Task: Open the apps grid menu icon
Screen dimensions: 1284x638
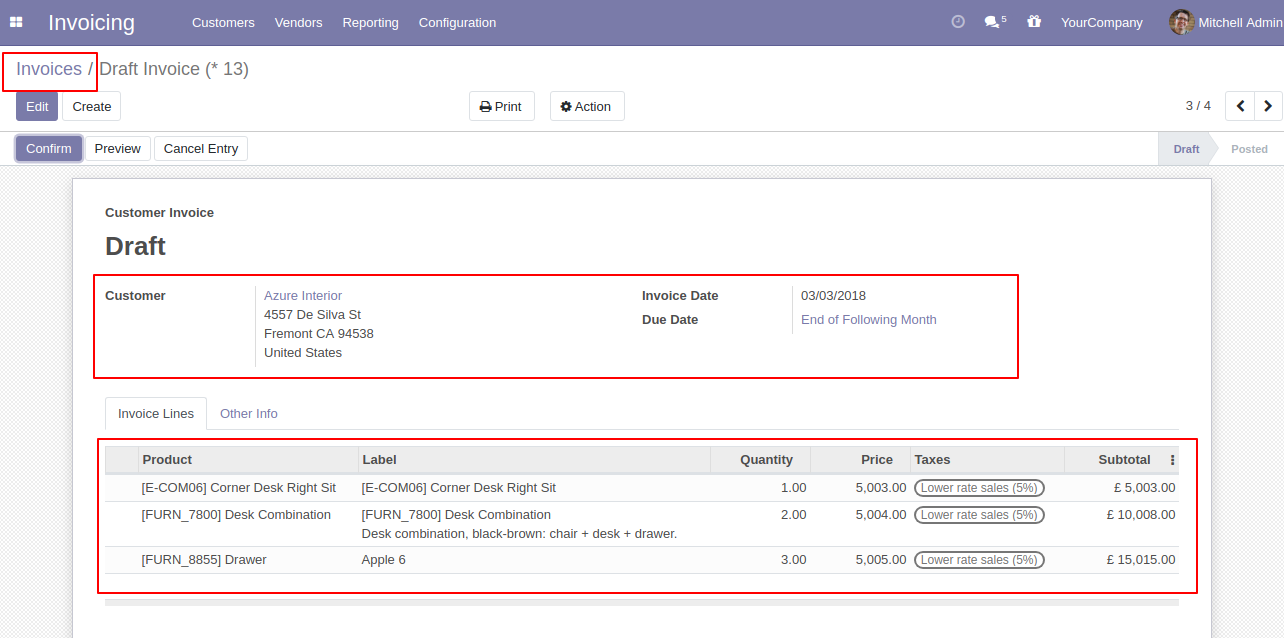Action: [16, 22]
